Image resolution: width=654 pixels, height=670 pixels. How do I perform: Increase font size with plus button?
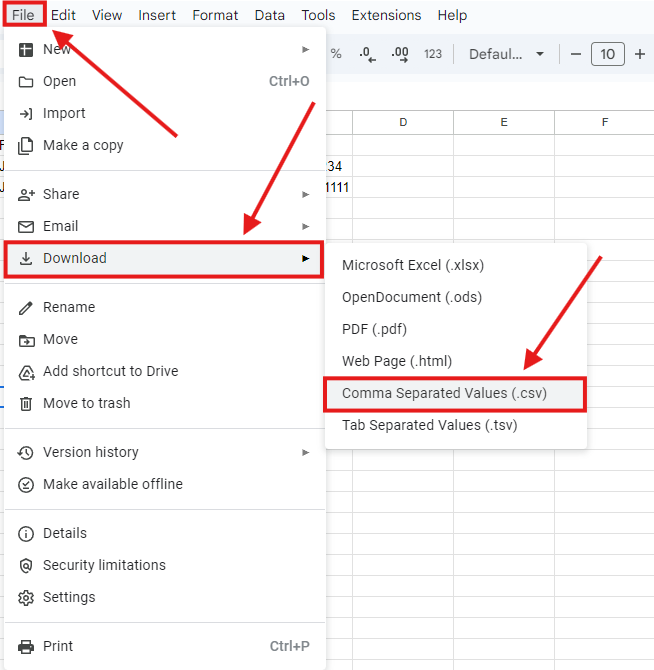[x=640, y=54]
